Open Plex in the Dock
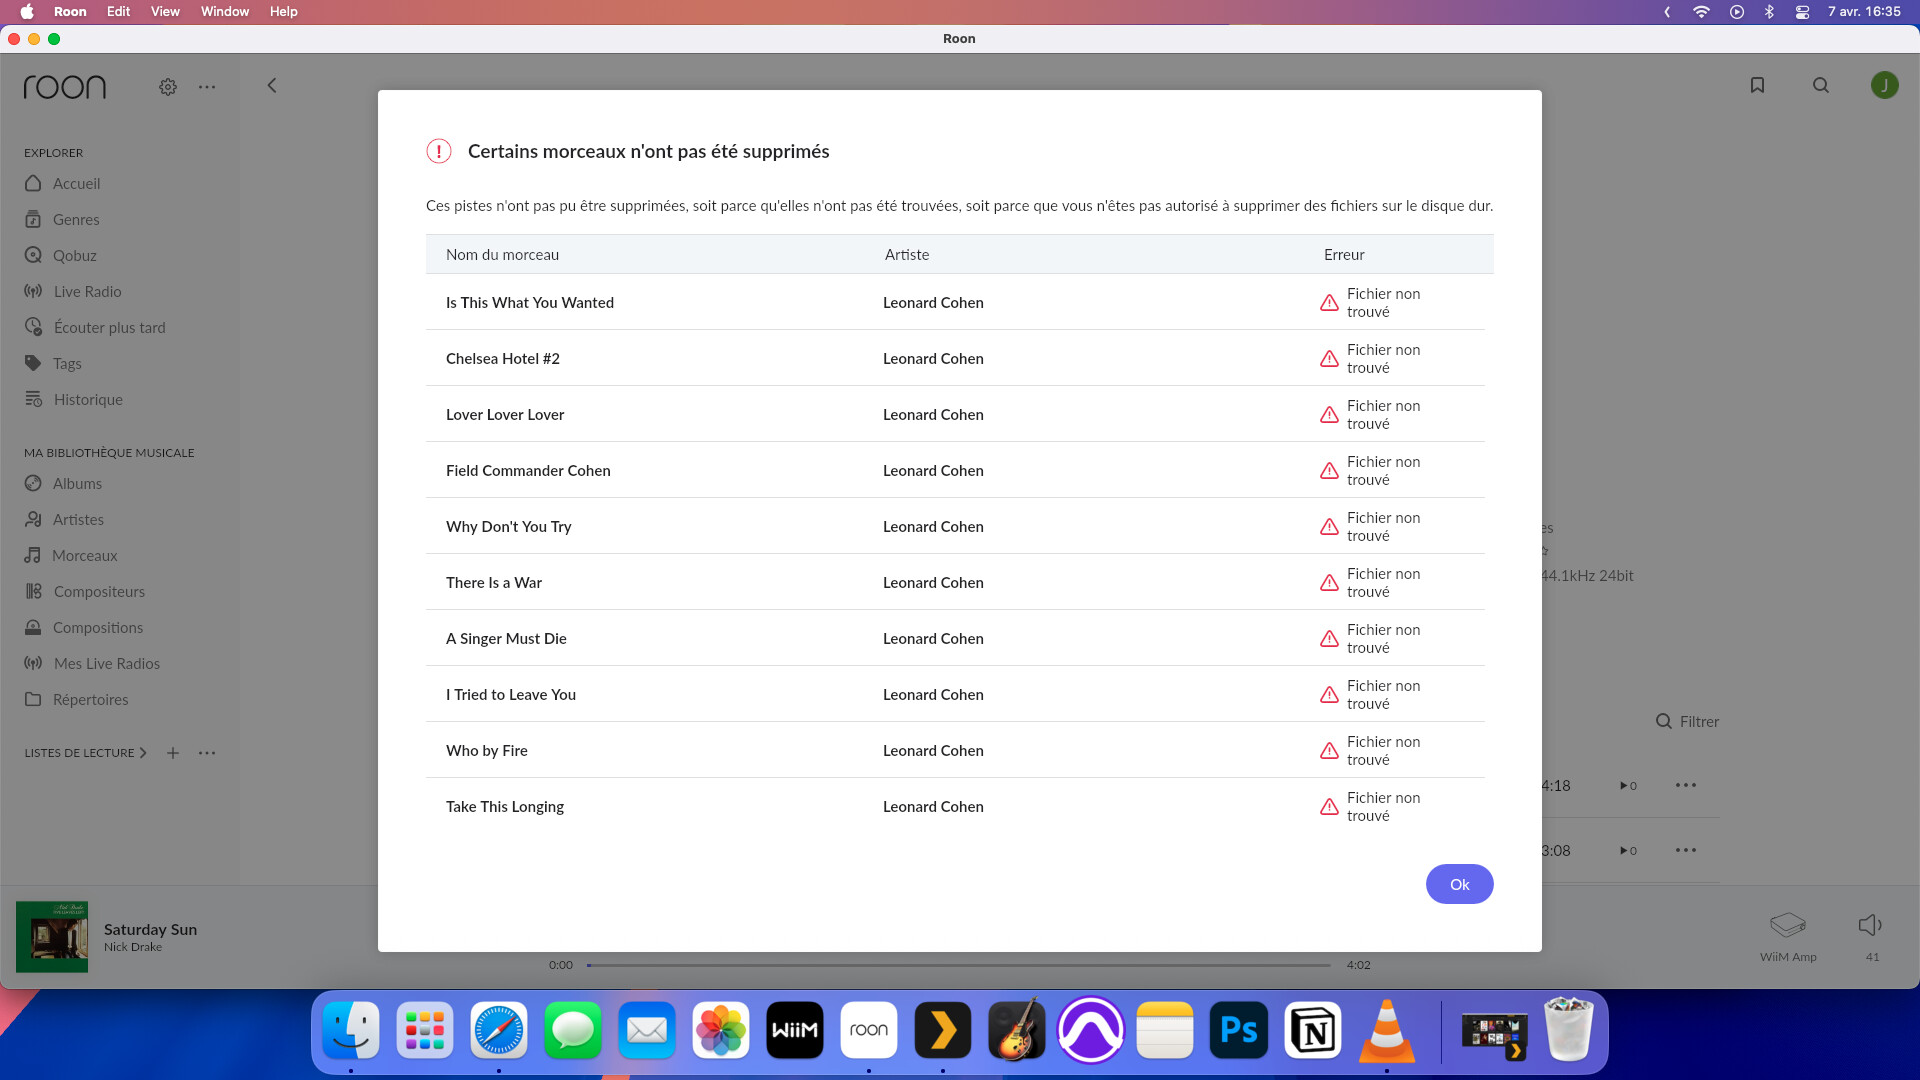Image resolution: width=1920 pixels, height=1080 pixels. point(943,1030)
